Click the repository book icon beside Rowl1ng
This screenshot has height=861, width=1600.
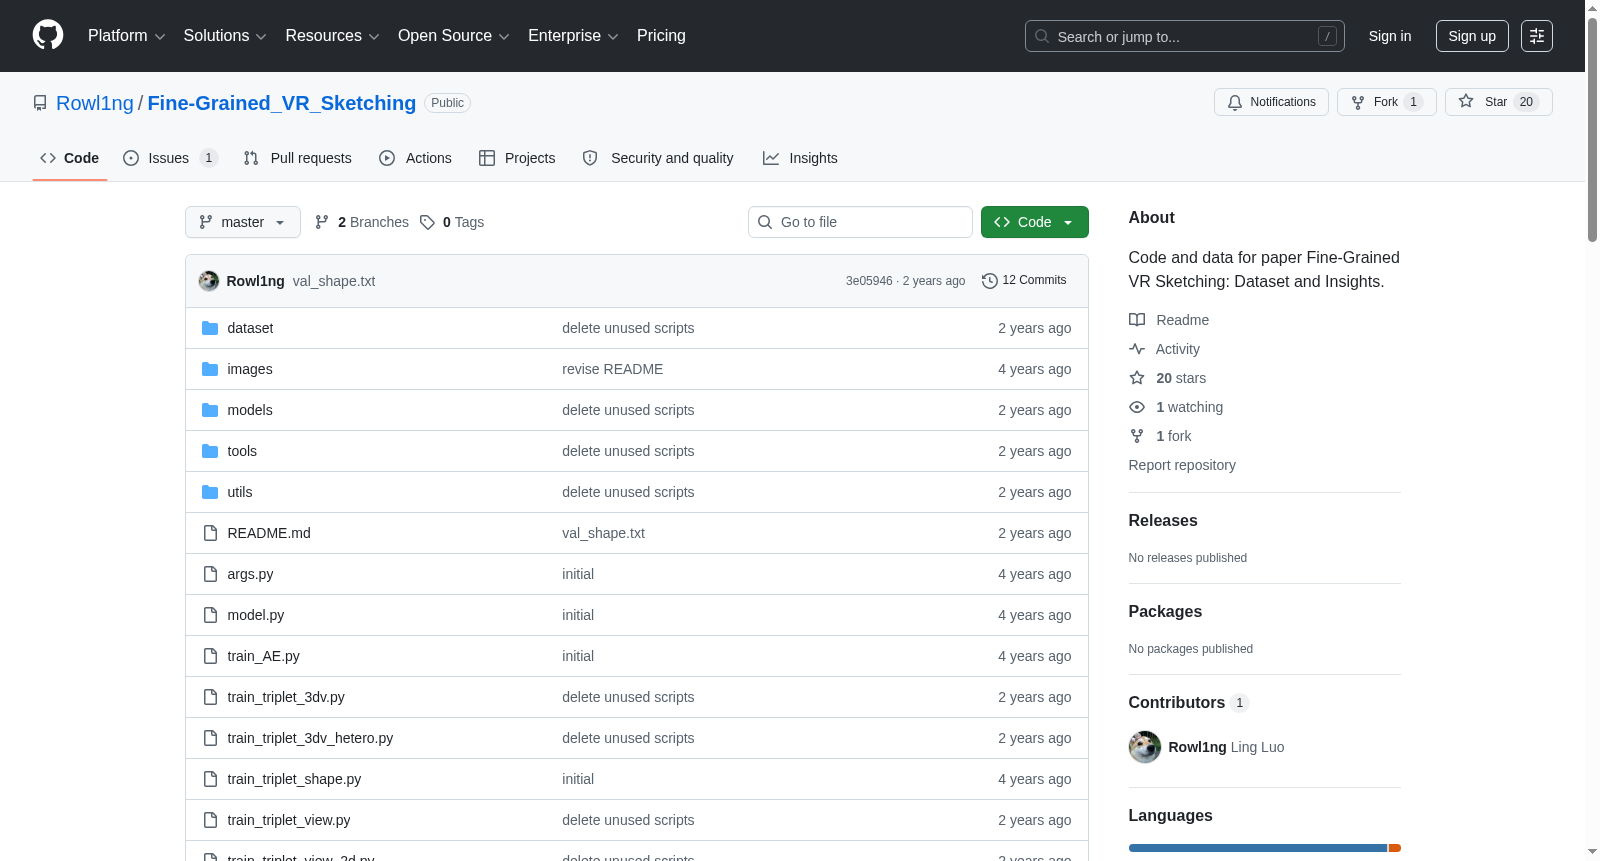click(40, 103)
